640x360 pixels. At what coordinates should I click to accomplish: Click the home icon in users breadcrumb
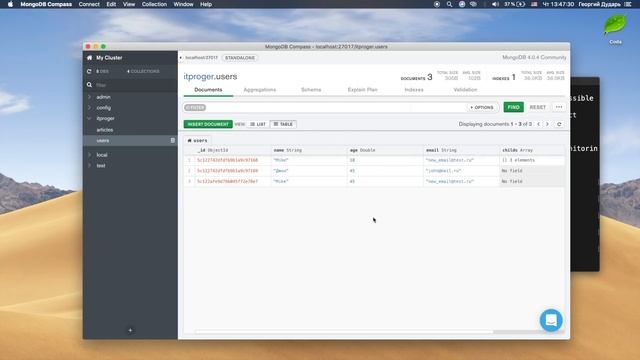click(x=189, y=140)
